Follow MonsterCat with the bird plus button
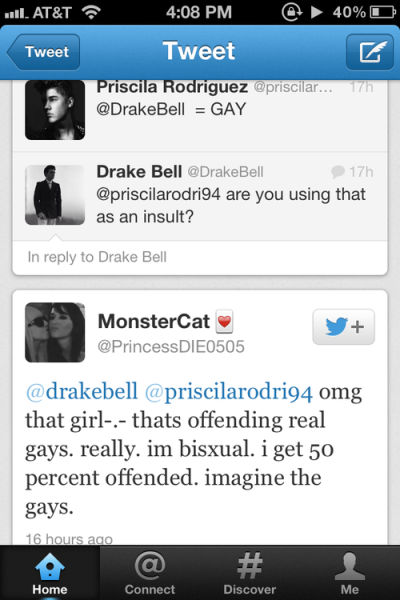 pyautogui.click(x=343, y=327)
